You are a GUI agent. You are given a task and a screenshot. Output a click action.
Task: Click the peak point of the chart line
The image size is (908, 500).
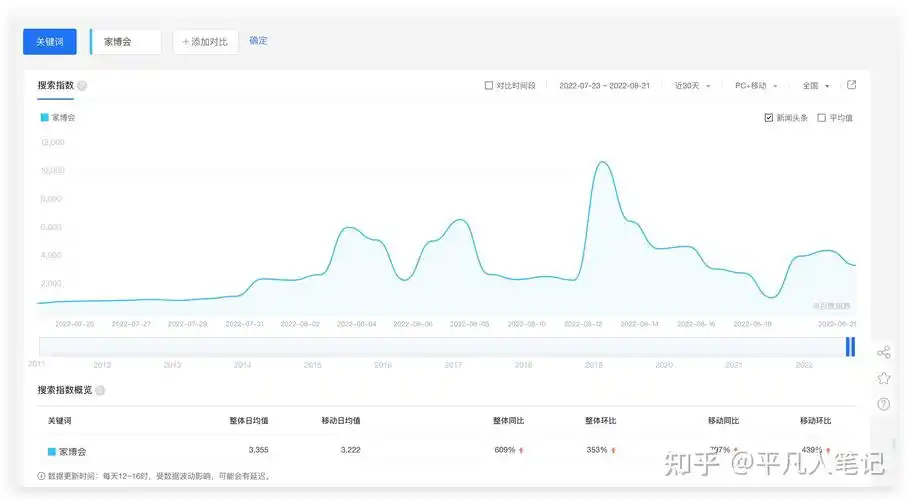click(x=602, y=162)
